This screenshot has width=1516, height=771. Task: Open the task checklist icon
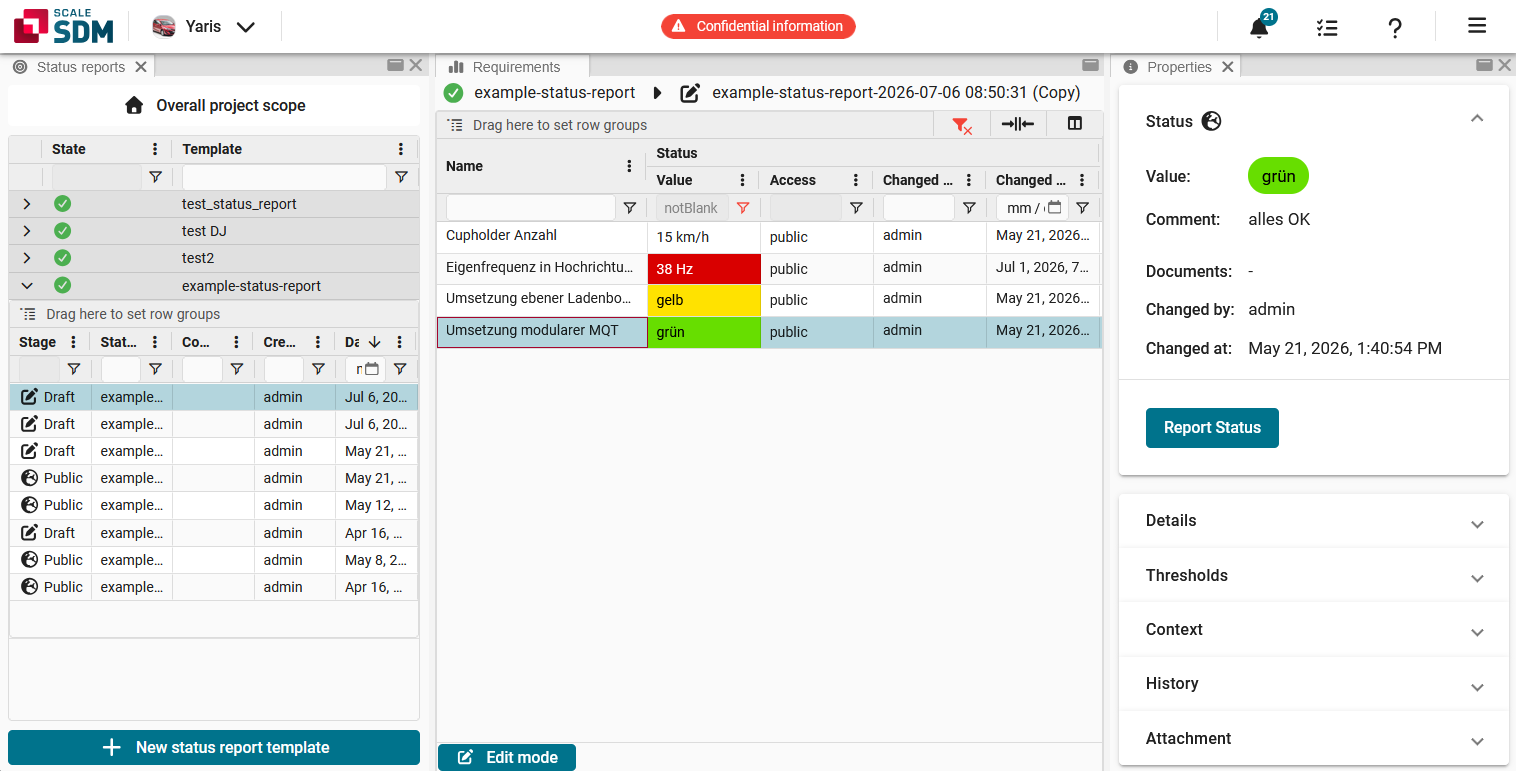[x=1327, y=27]
